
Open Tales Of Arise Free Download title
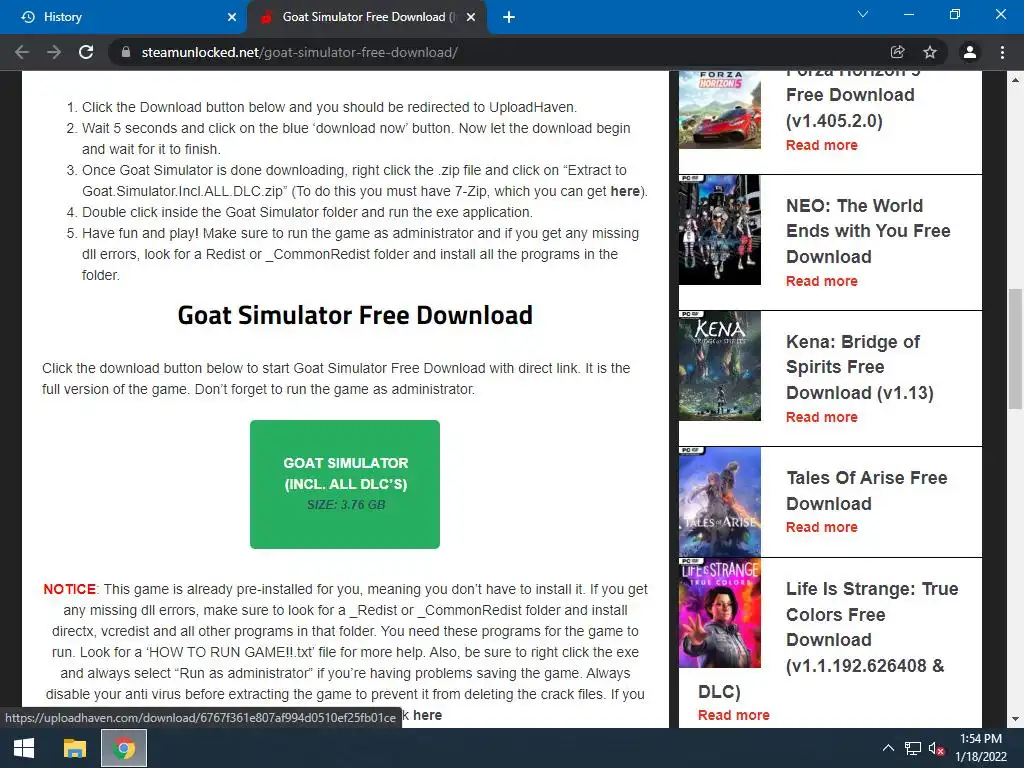tap(867, 490)
